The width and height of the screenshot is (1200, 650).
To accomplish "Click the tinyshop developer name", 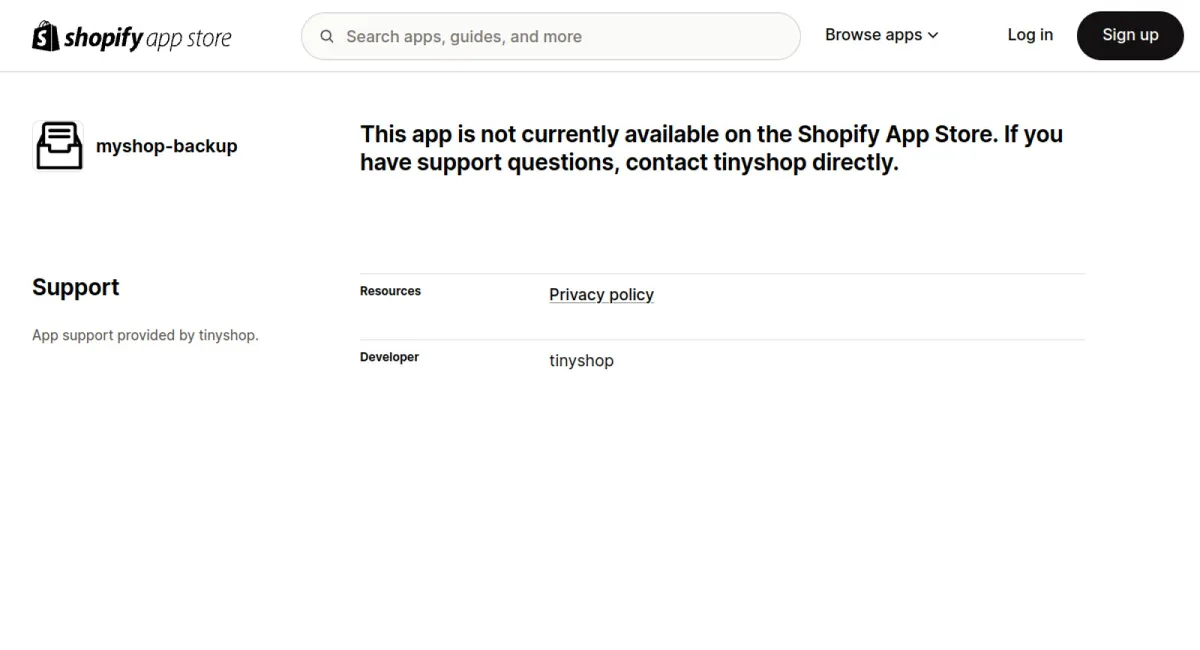I will [x=581, y=360].
